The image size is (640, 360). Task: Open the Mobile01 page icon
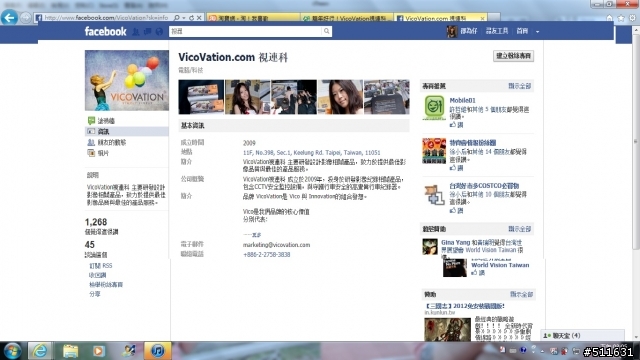[x=434, y=107]
